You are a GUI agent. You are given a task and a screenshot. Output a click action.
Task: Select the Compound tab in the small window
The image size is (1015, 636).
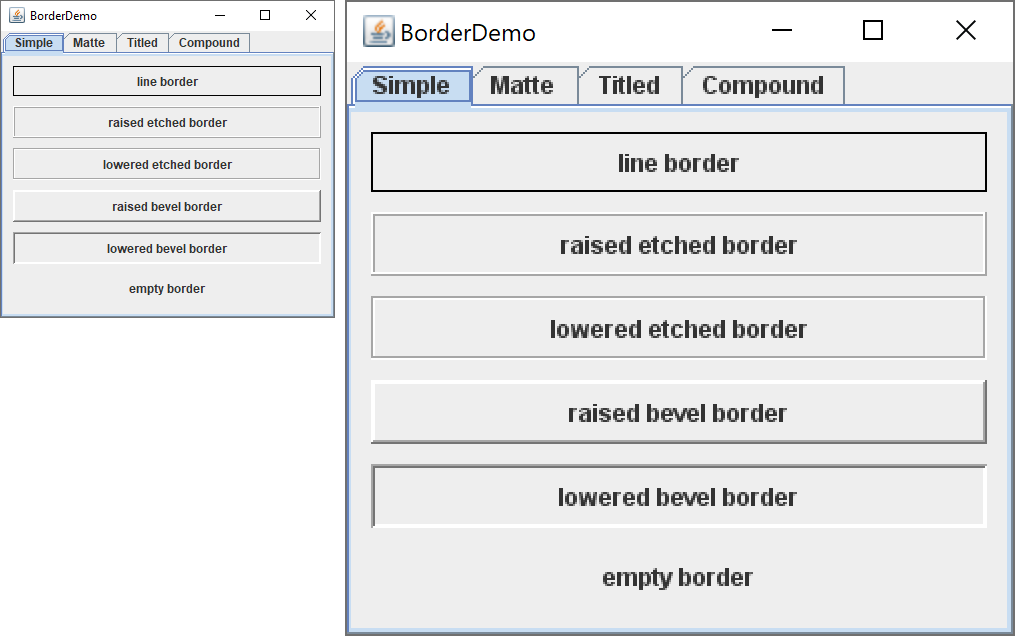coord(209,43)
